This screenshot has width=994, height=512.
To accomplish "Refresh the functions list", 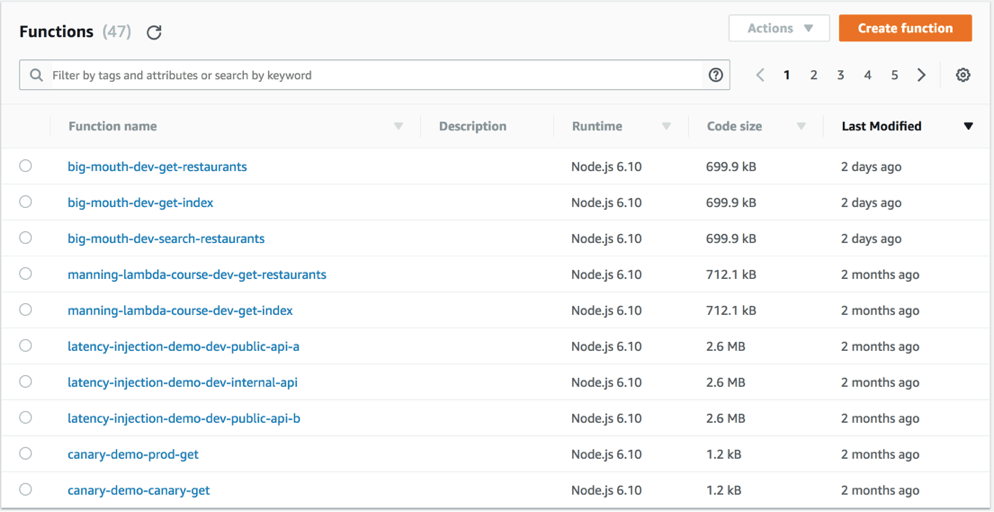I will click(154, 32).
